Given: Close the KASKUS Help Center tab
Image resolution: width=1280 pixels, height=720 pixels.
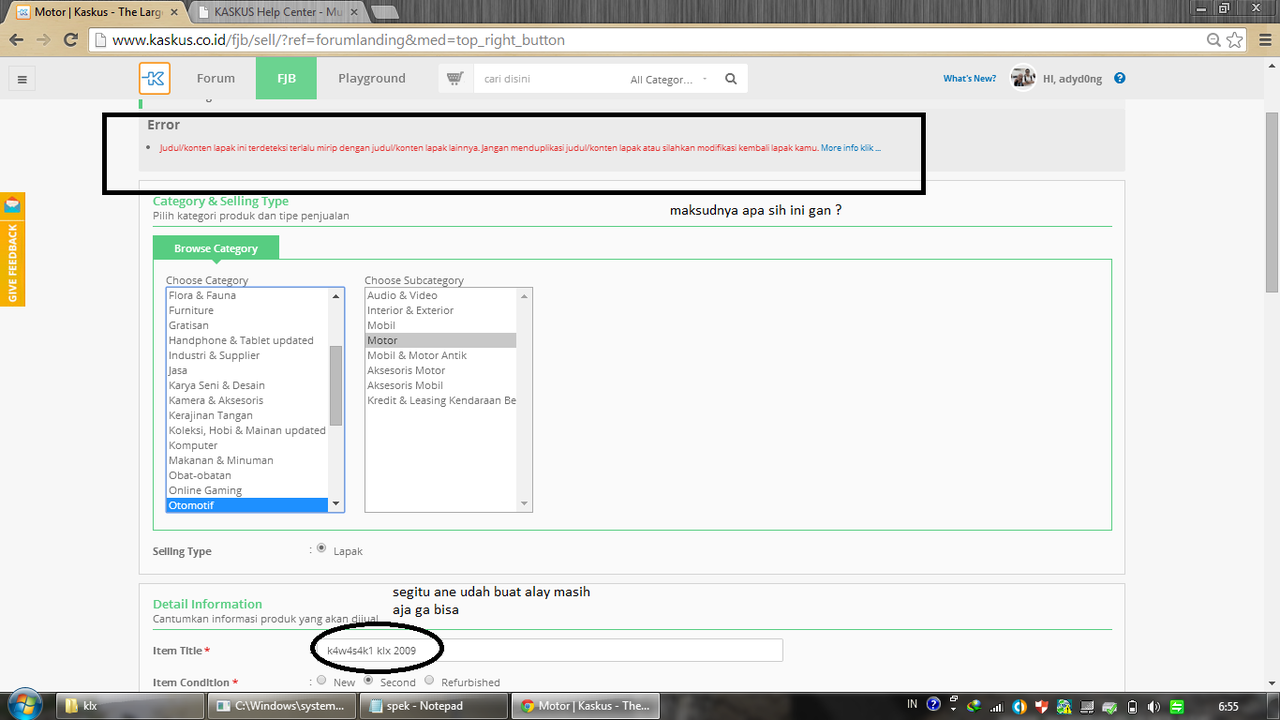Looking at the screenshot, I should point(354,12).
